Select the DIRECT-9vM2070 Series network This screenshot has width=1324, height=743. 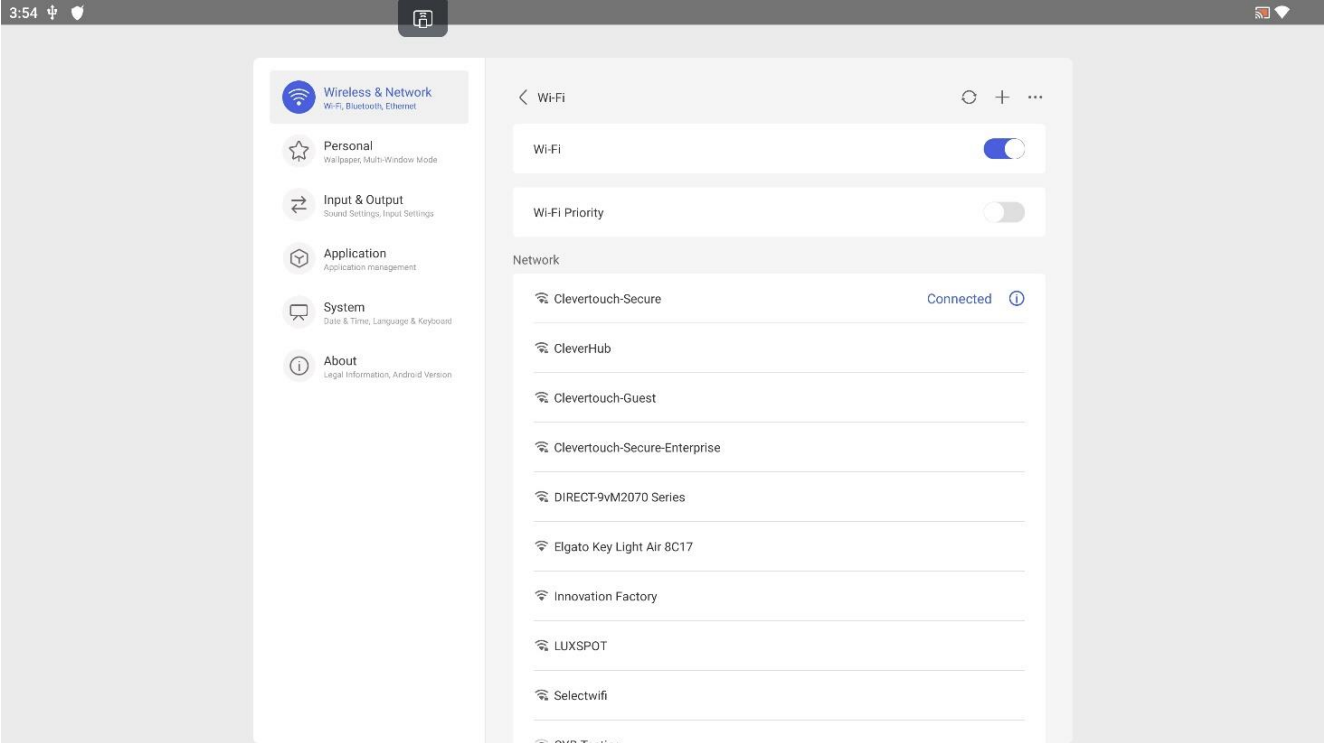779,497
